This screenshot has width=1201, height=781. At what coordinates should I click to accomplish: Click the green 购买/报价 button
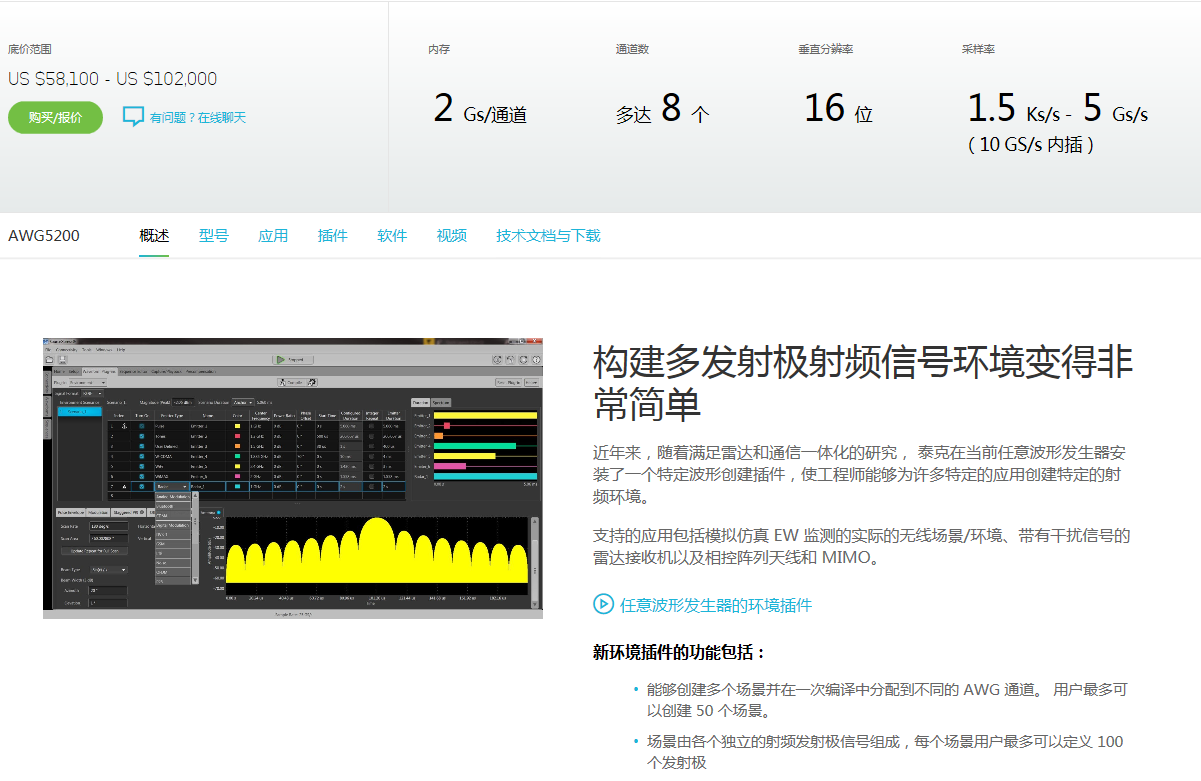55,117
